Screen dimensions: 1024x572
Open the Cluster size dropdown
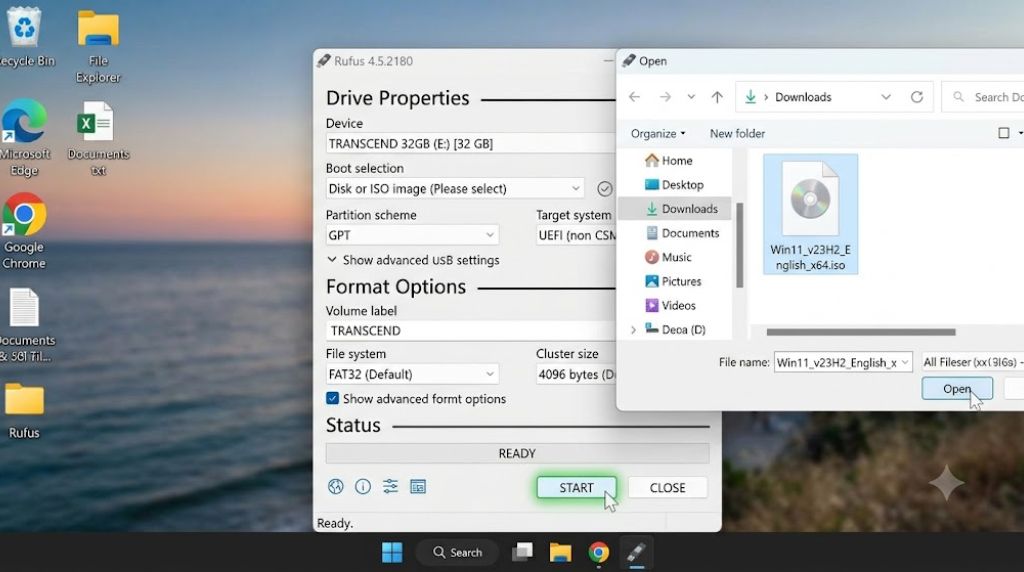point(576,374)
